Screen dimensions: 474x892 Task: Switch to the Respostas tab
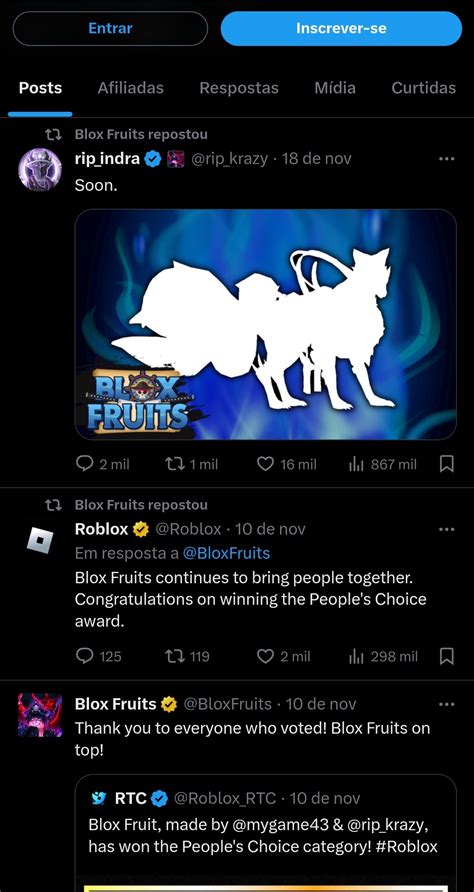[x=239, y=88]
